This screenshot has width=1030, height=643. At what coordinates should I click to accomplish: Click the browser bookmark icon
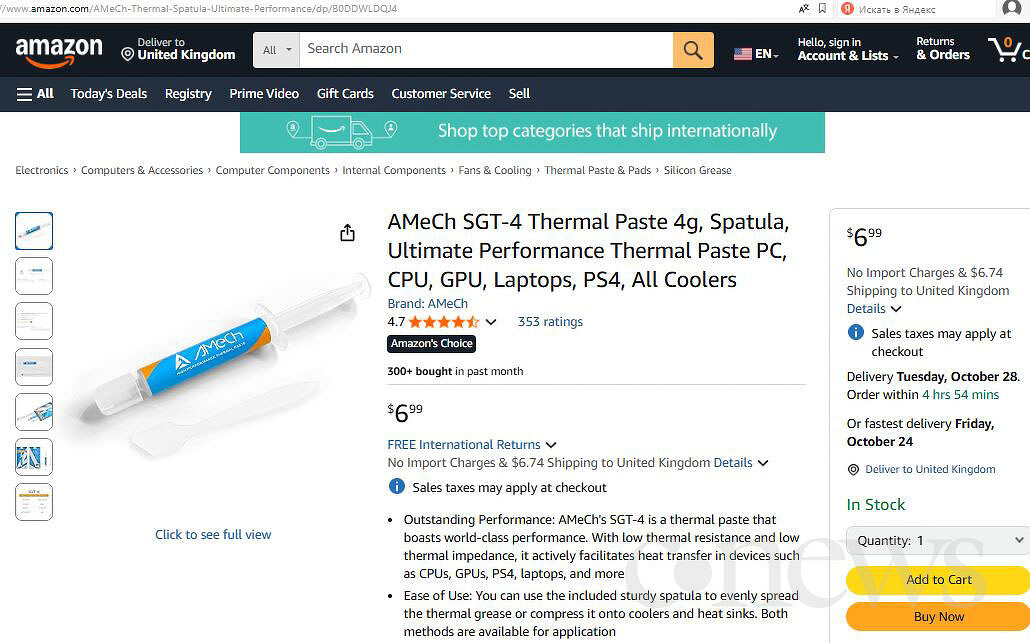(822, 9)
